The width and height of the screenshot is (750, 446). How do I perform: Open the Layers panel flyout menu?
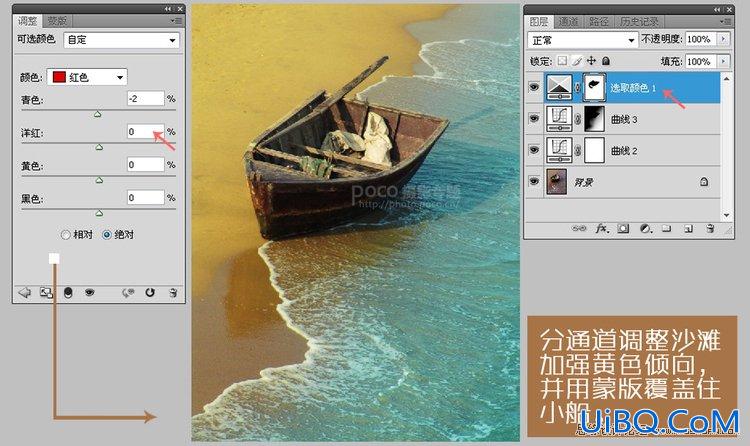pyautogui.click(x=726, y=22)
